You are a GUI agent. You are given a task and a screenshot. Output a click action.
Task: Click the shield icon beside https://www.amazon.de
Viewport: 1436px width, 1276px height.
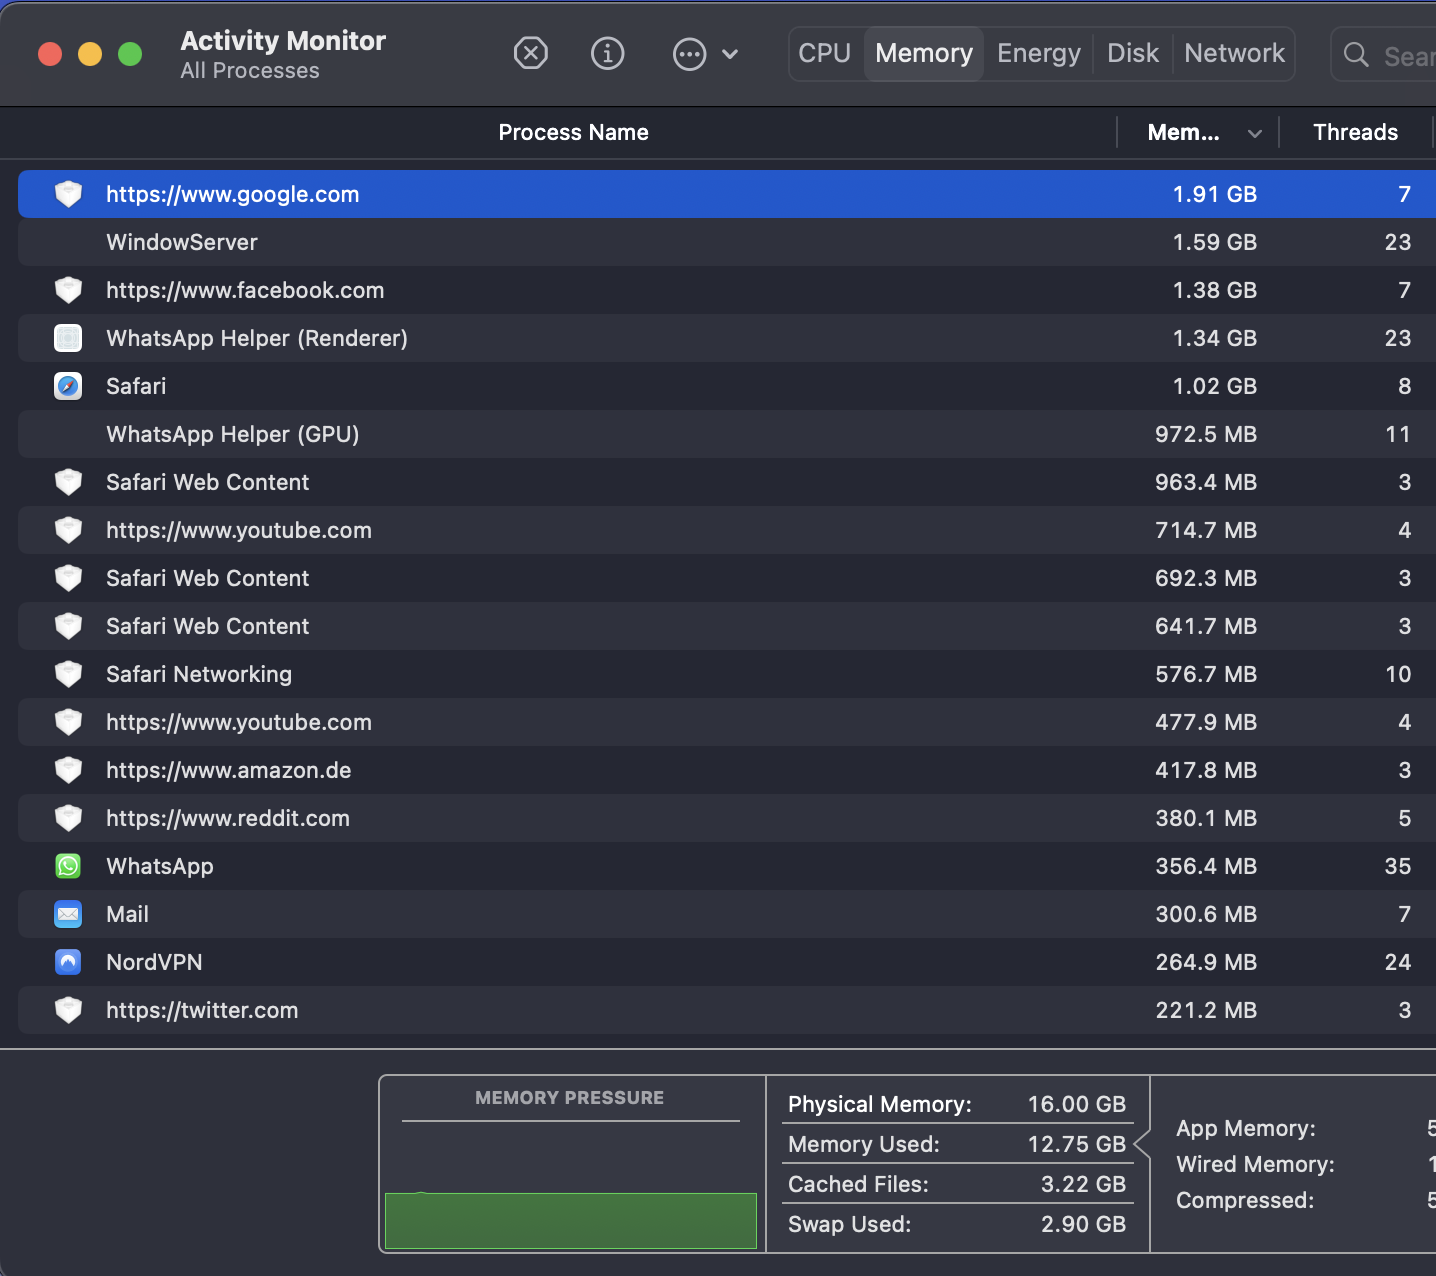68,770
